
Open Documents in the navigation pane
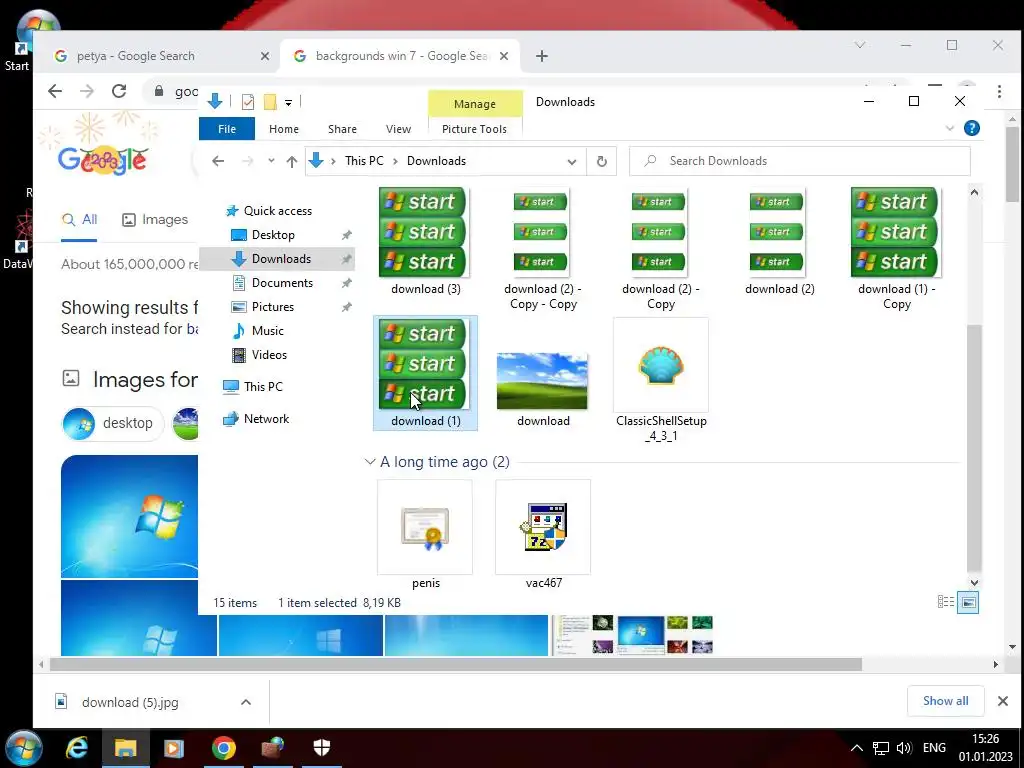click(x=282, y=283)
